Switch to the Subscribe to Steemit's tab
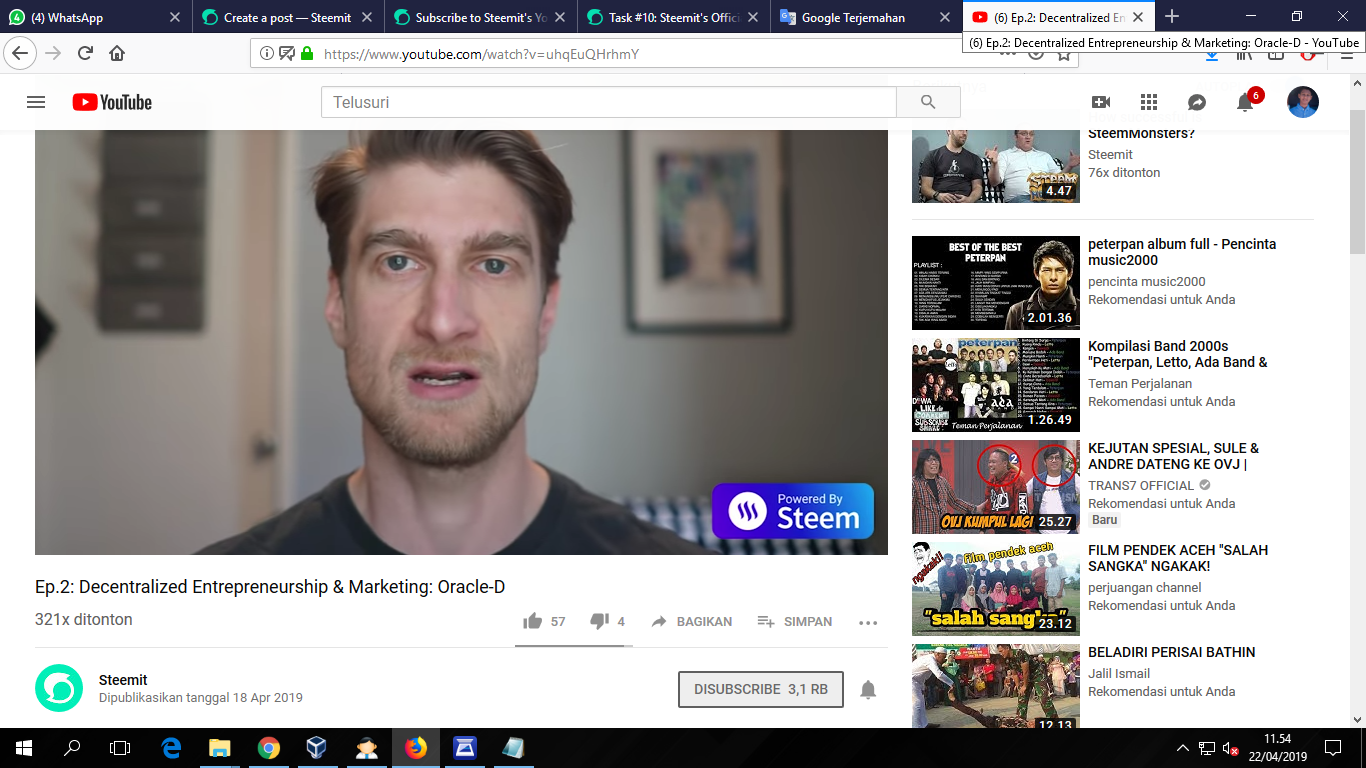This screenshot has height=768, width=1366. coord(482,17)
